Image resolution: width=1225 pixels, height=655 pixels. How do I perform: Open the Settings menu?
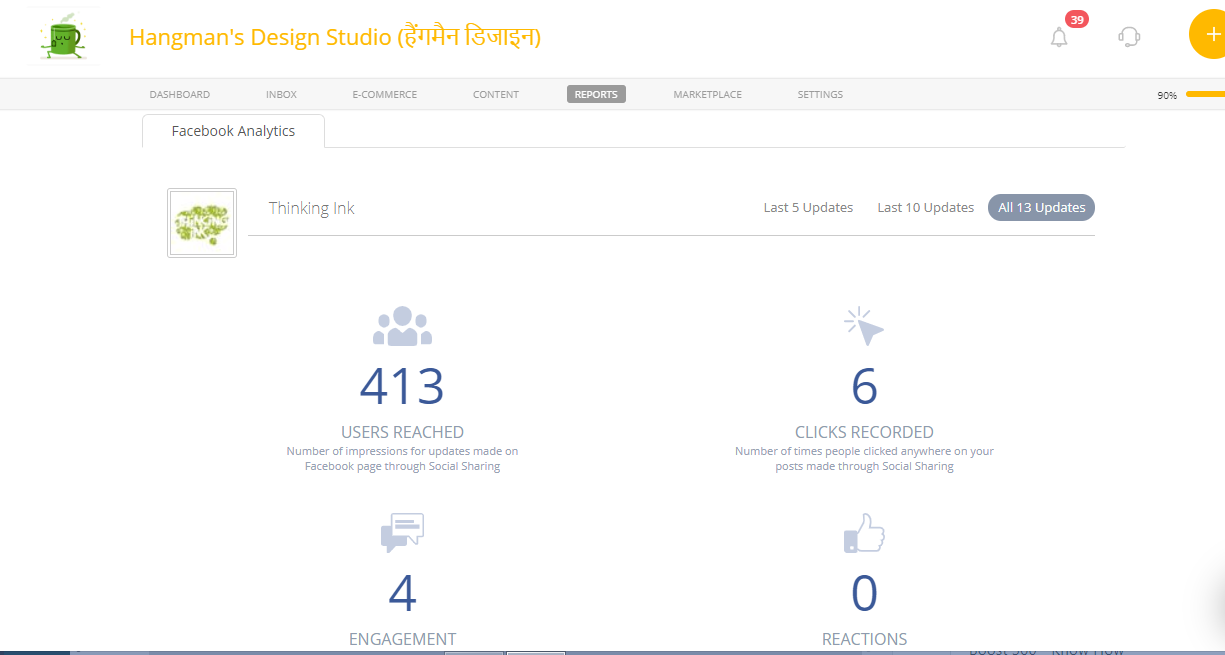click(820, 95)
